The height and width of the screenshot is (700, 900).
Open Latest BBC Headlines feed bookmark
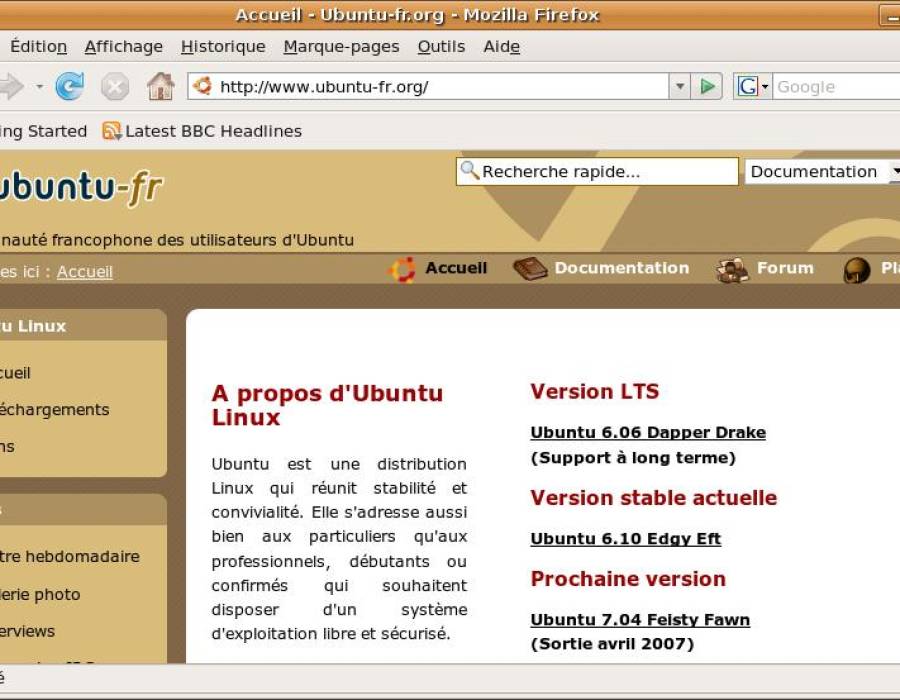coord(202,131)
